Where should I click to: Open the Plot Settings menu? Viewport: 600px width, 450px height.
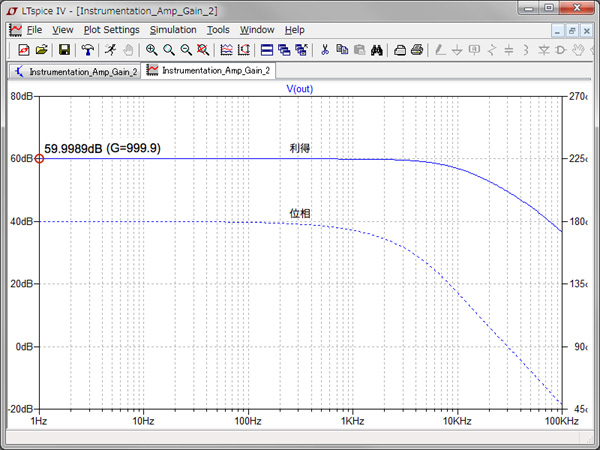click(111, 30)
